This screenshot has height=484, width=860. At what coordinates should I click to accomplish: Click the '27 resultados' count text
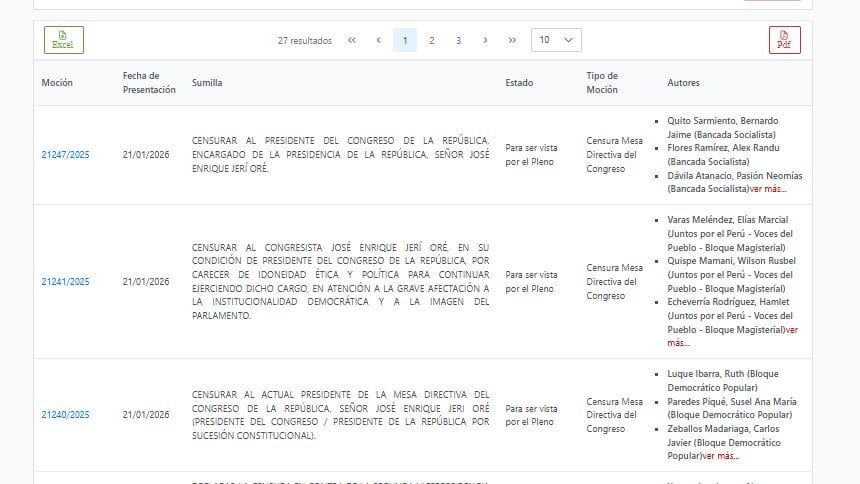coord(305,41)
